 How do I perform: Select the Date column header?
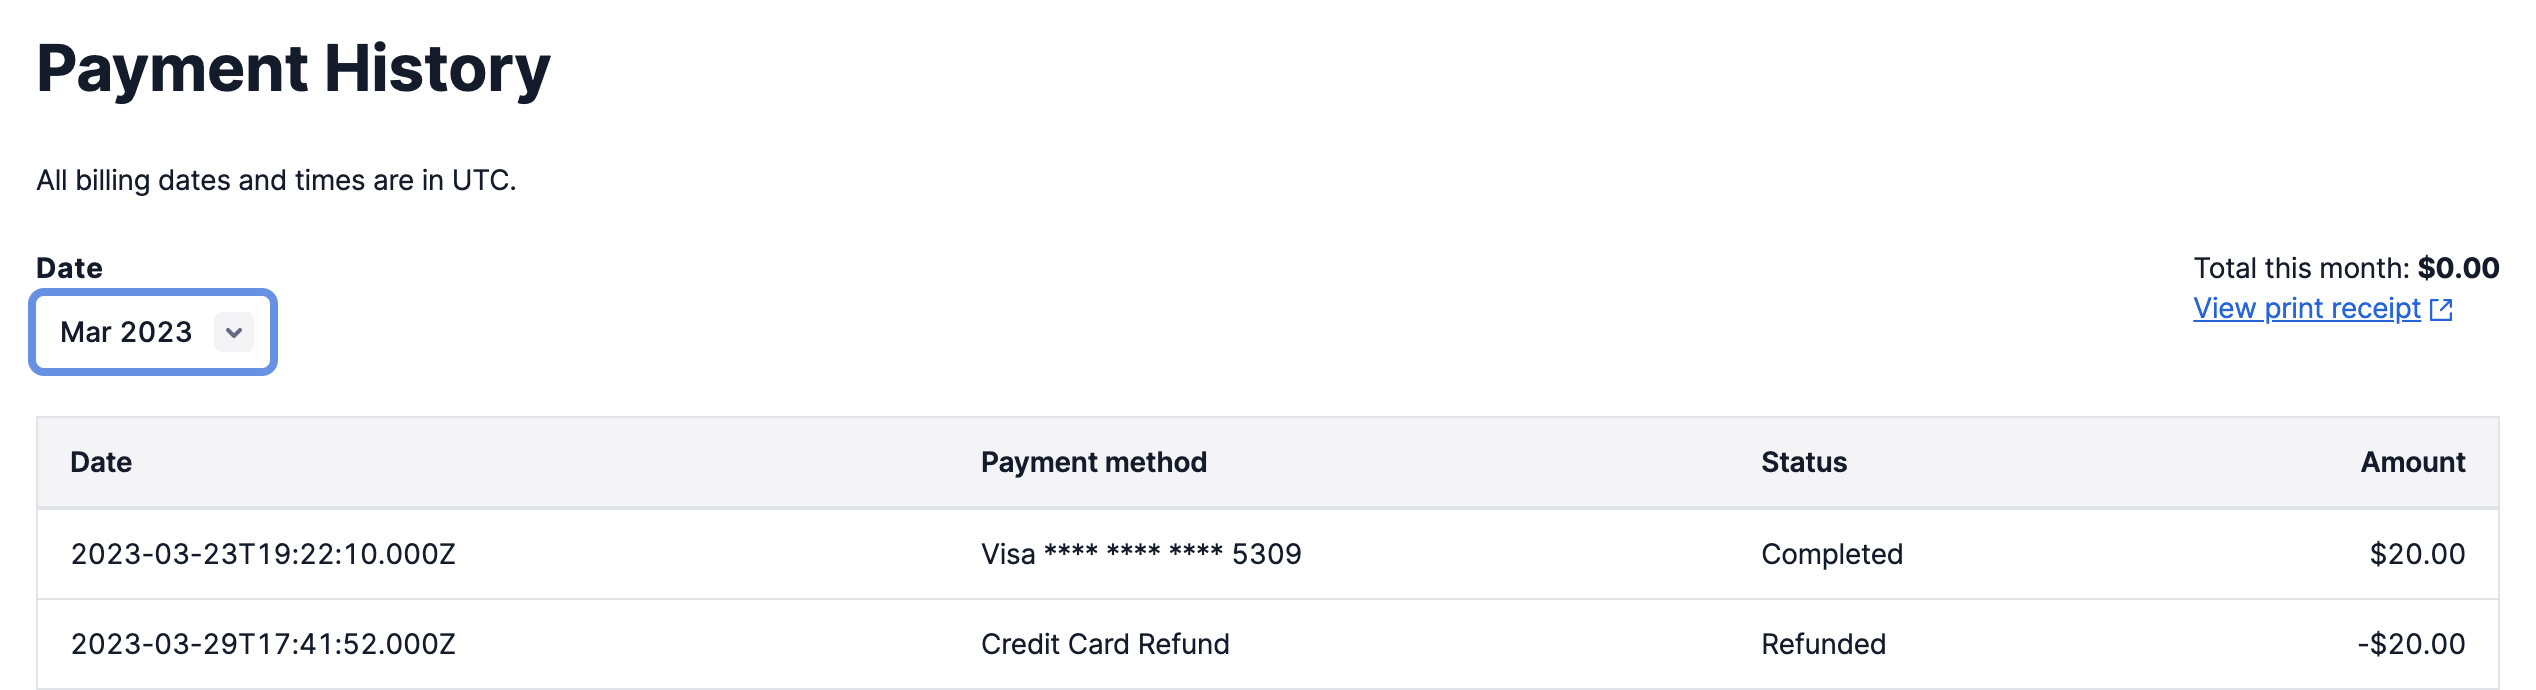101,462
